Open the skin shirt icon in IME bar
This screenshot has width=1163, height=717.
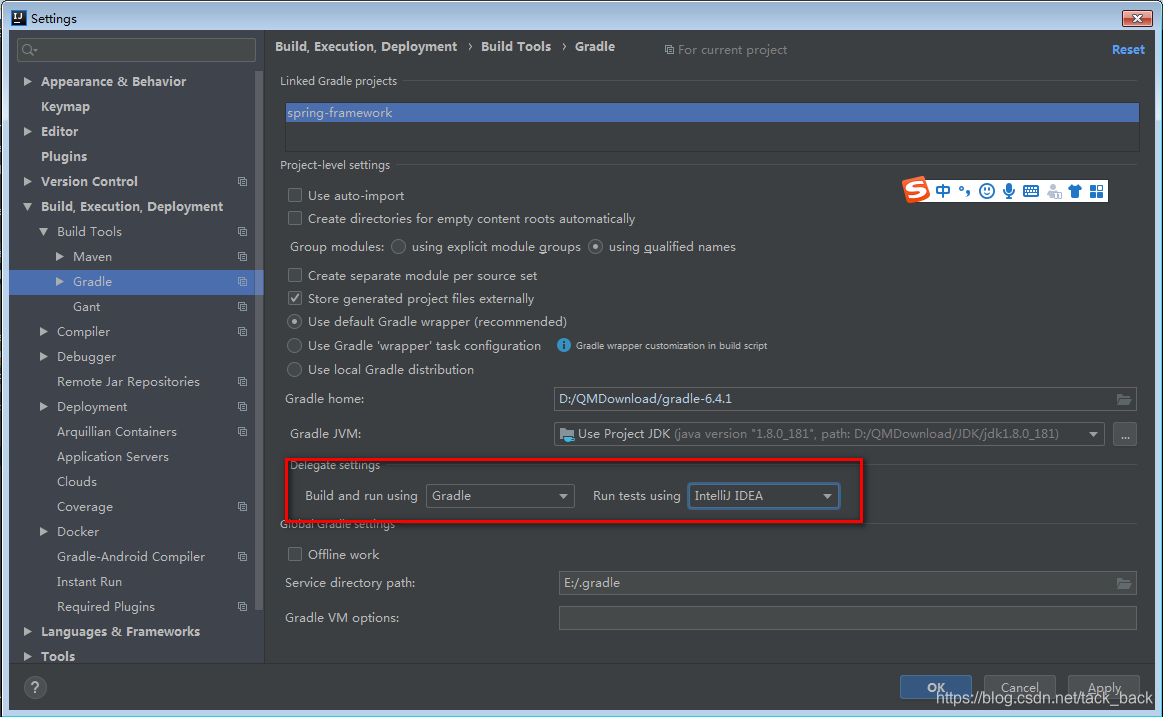click(x=1075, y=191)
